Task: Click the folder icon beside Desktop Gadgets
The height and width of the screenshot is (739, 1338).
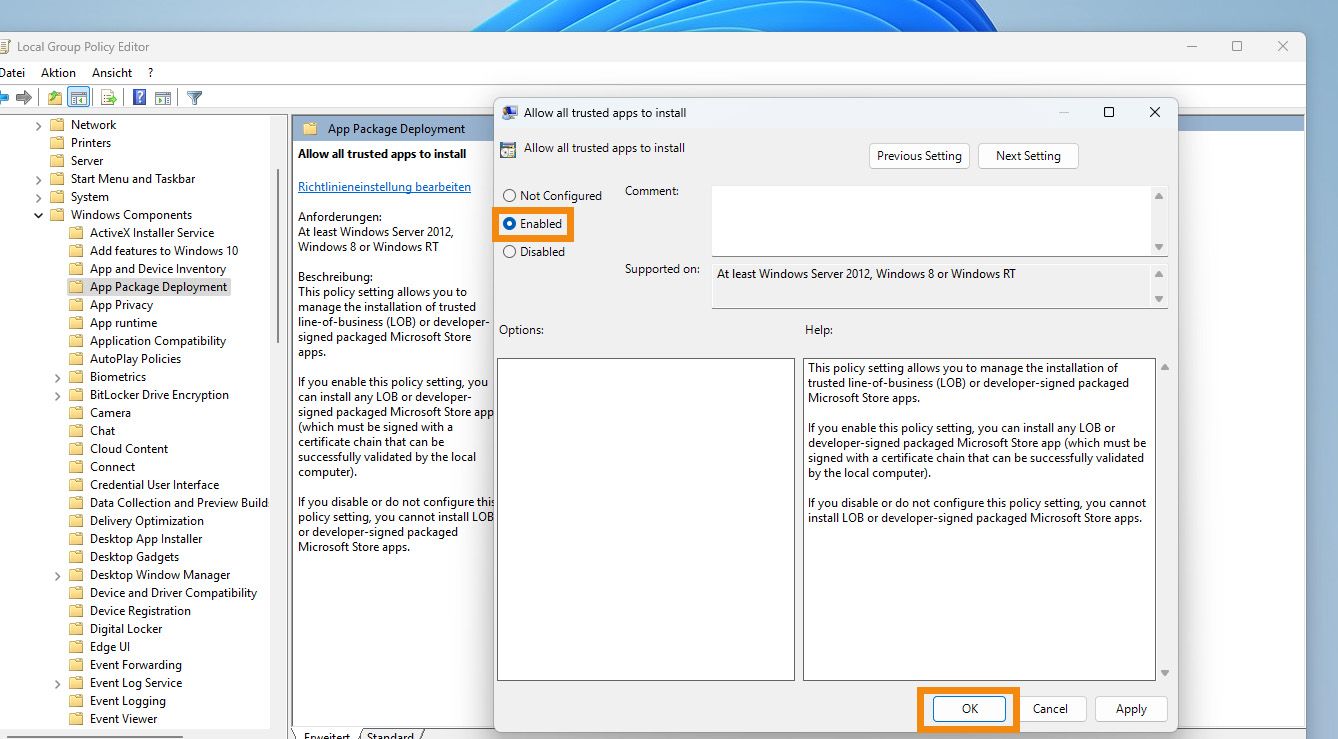Action: (x=75, y=557)
